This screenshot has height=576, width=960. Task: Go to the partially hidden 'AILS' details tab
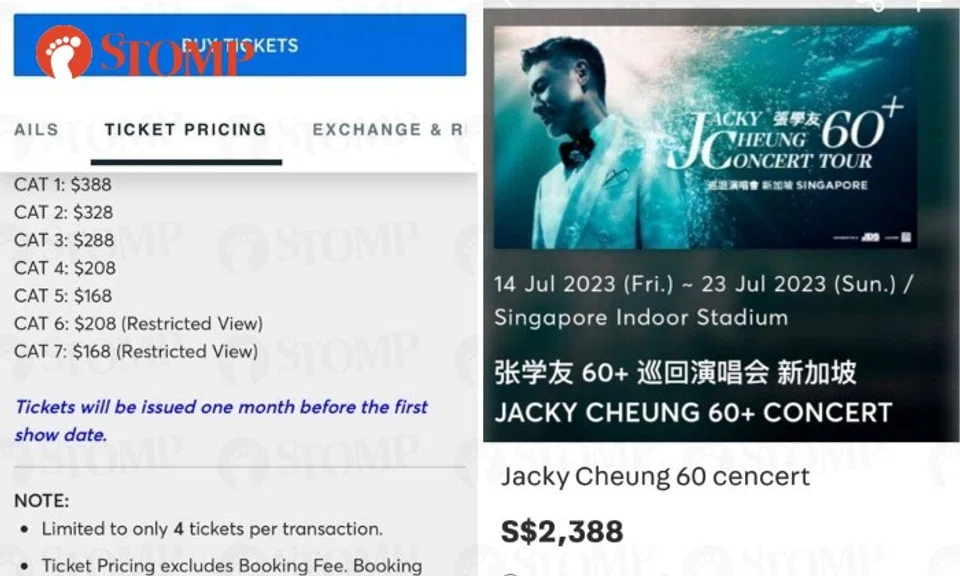click(x=36, y=130)
